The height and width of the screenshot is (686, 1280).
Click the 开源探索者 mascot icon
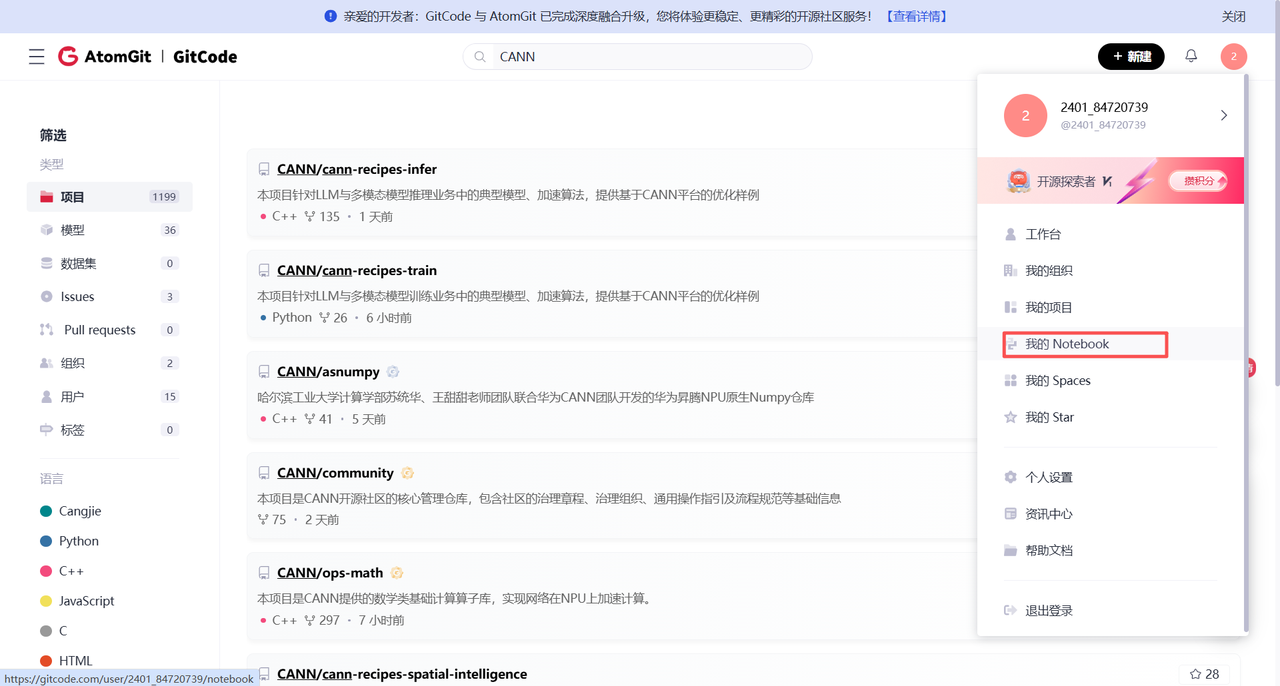click(x=1018, y=181)
